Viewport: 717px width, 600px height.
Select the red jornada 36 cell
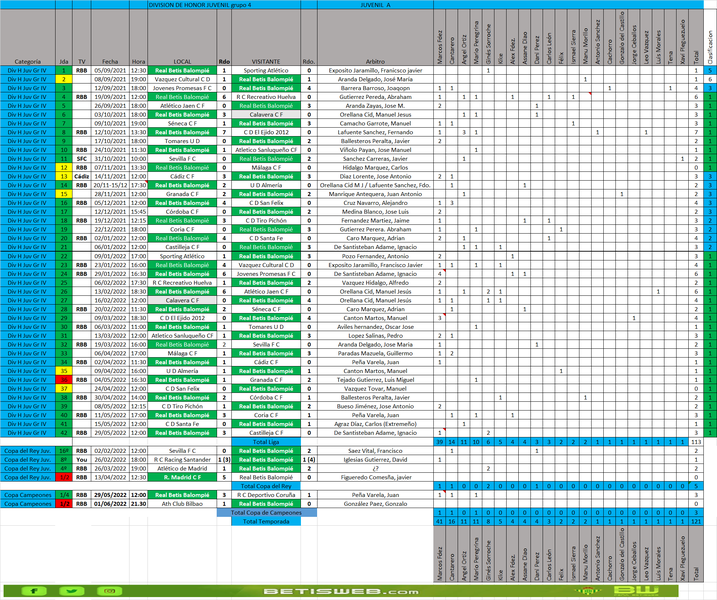(64, 380)
